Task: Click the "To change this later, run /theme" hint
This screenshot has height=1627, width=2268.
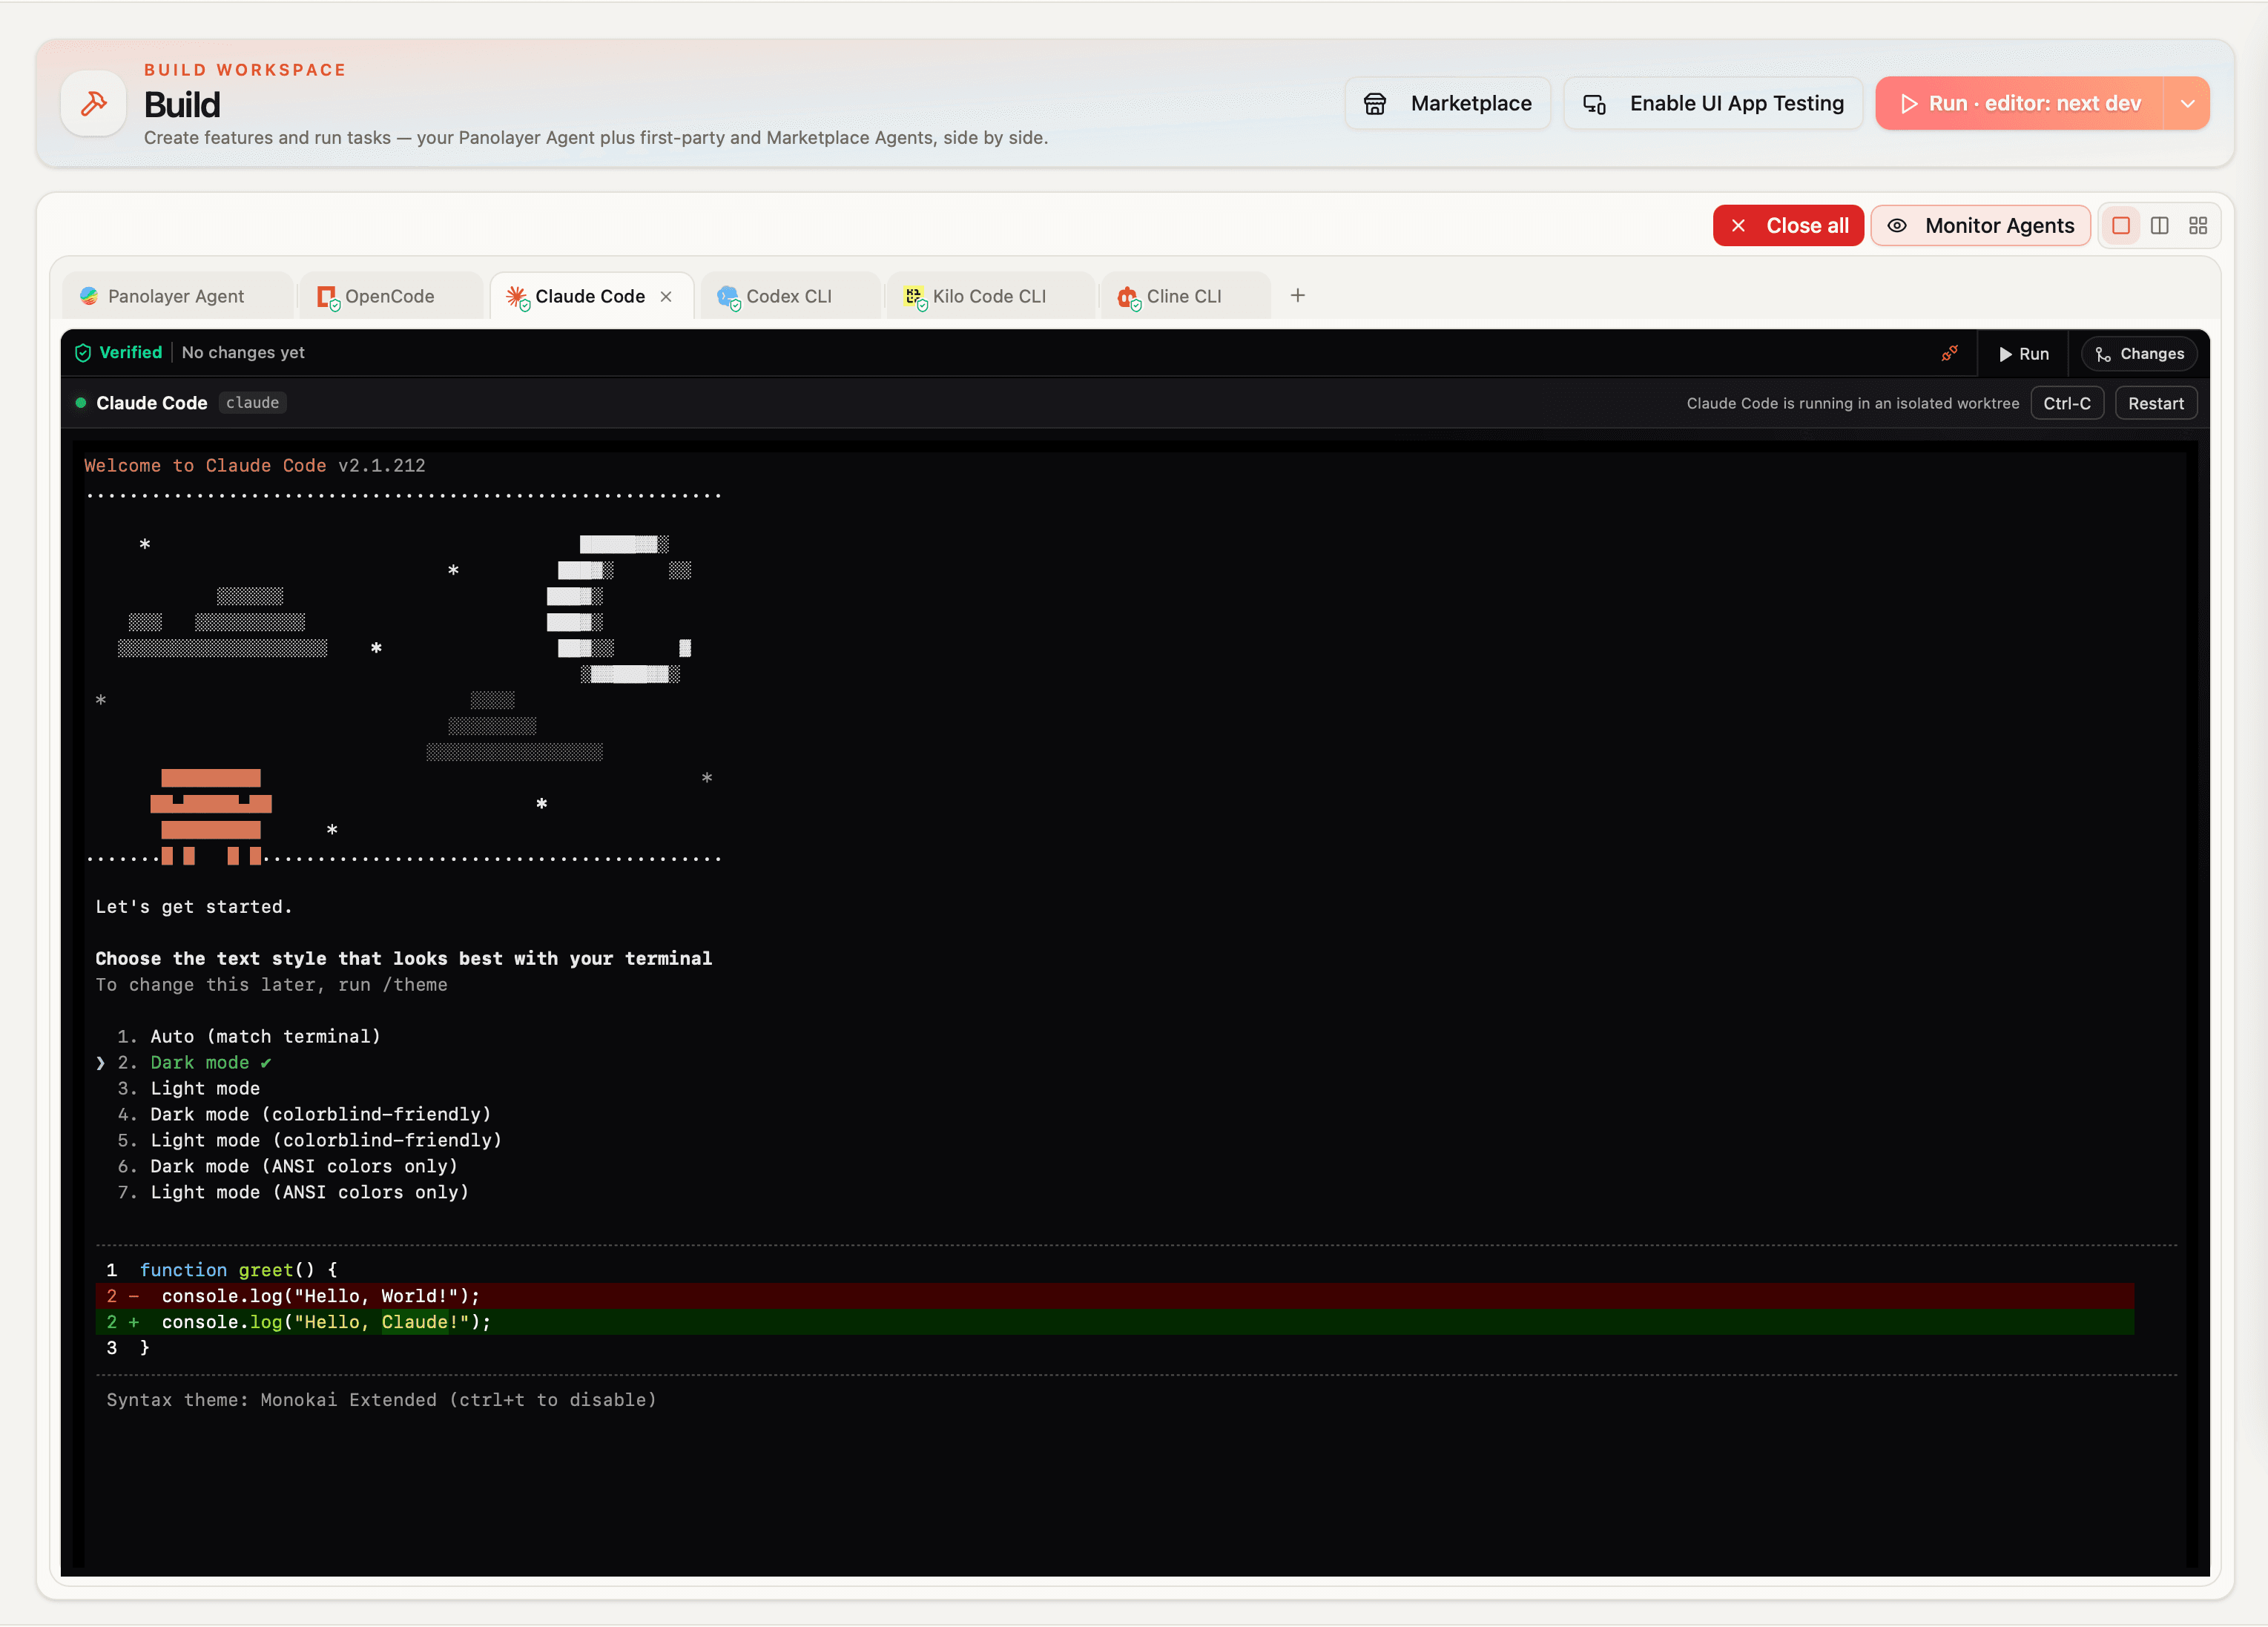Action: tap(272, 985)
